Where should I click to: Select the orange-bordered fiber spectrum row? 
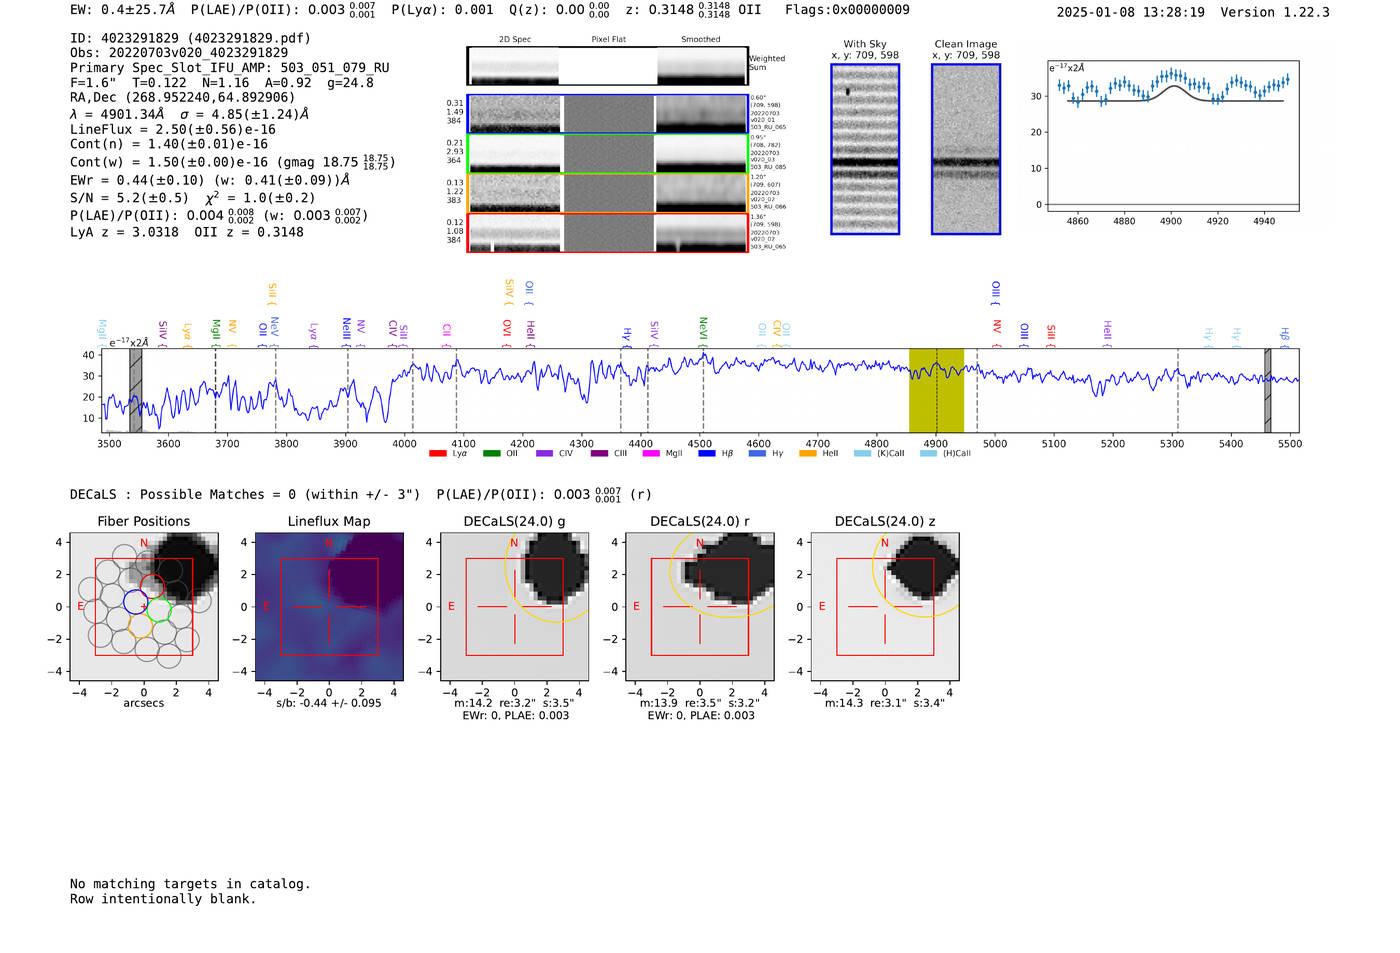tap(608, 193)
